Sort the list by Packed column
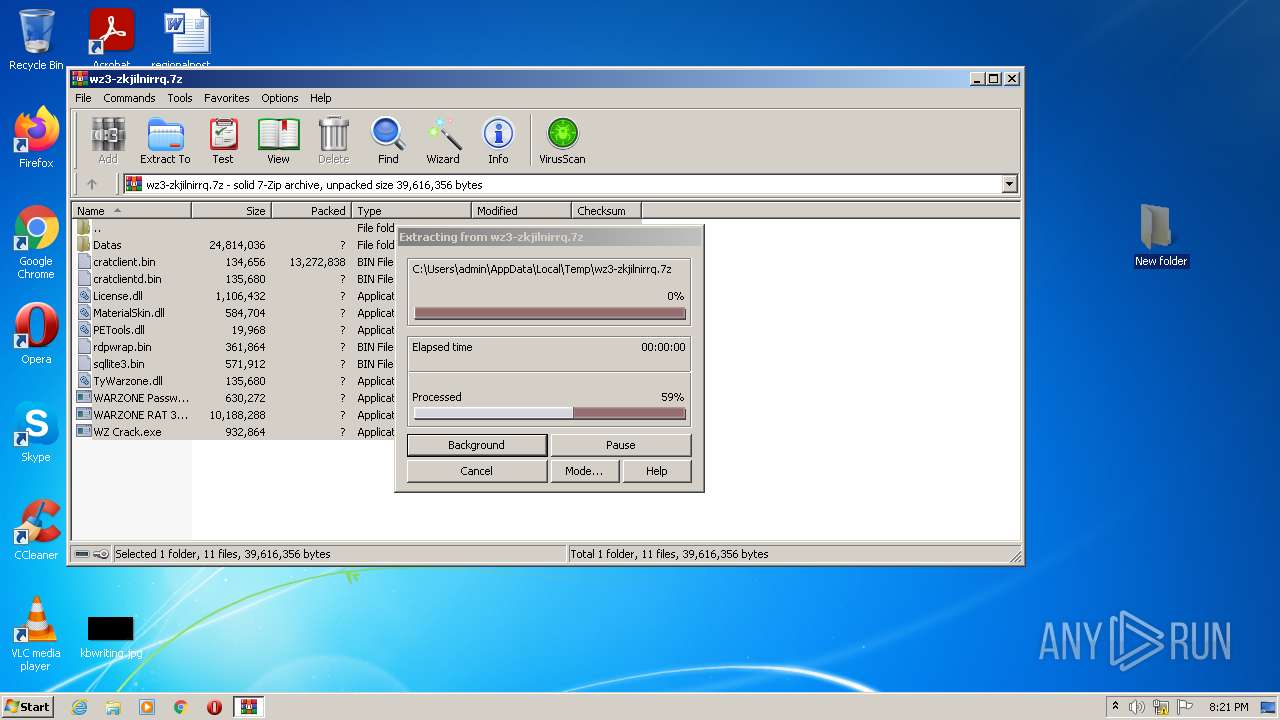The height and width of the screenshot is (720, 1280). tap(311, 211)
